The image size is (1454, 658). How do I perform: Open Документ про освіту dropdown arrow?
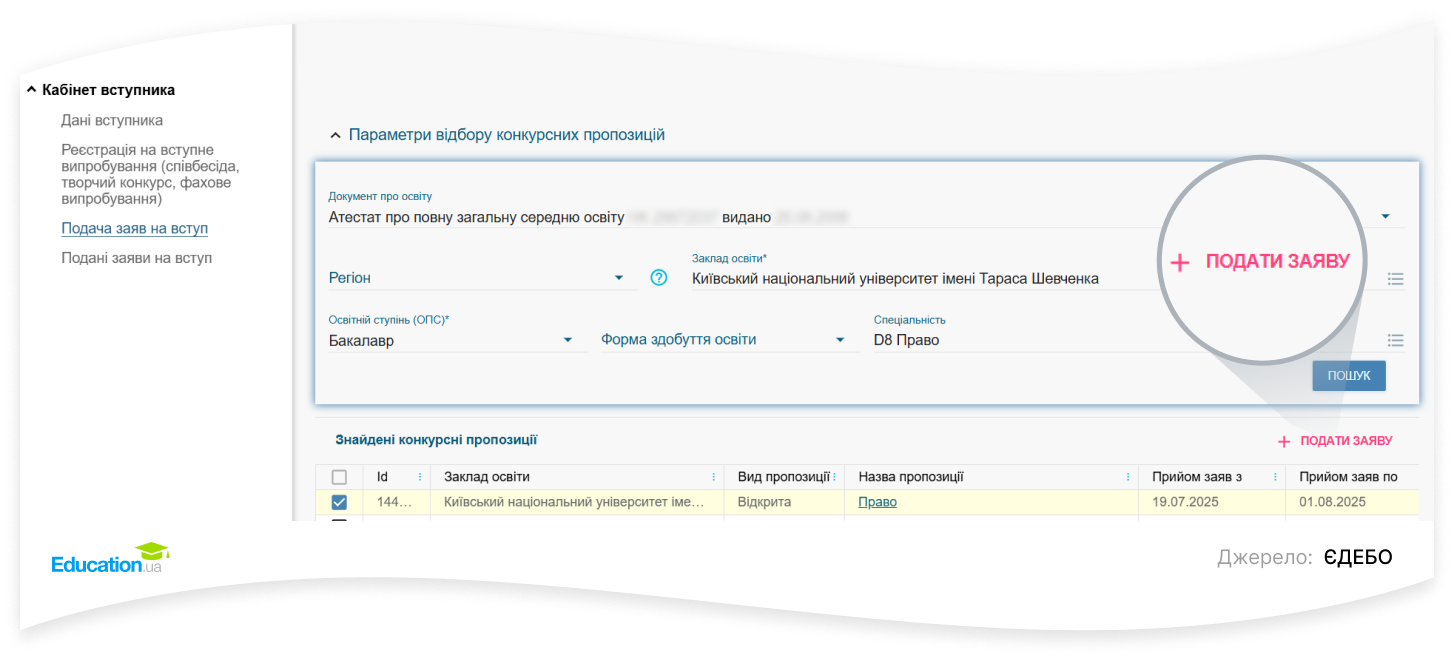click(1386, 216)
